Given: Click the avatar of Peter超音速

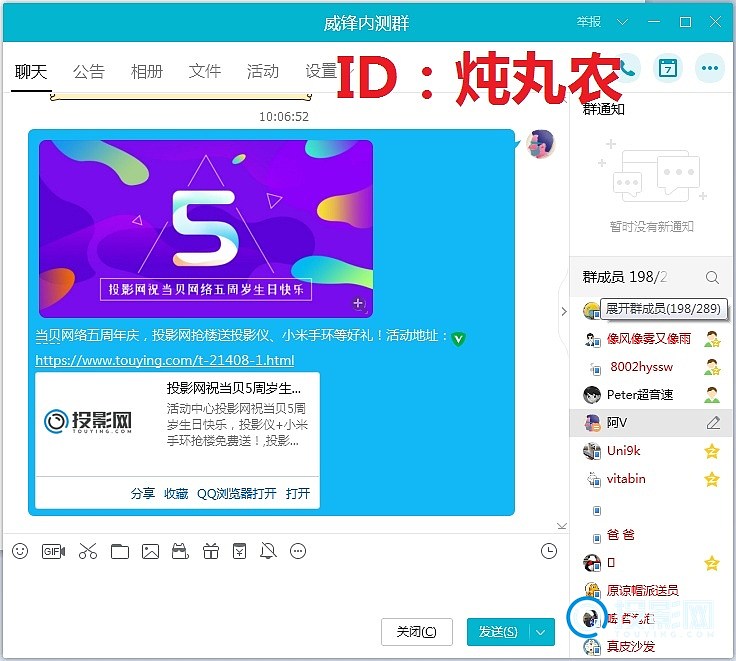Looking at the screenshot, I should [x=591, y=395].
